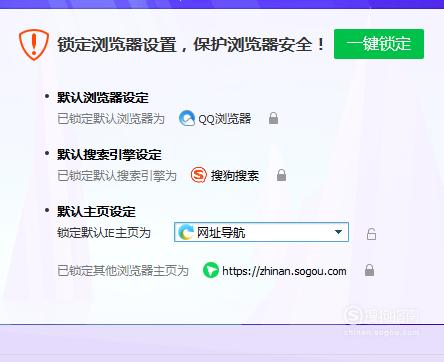Click the 默认主页设定 heading

click(x=96, y=212)
